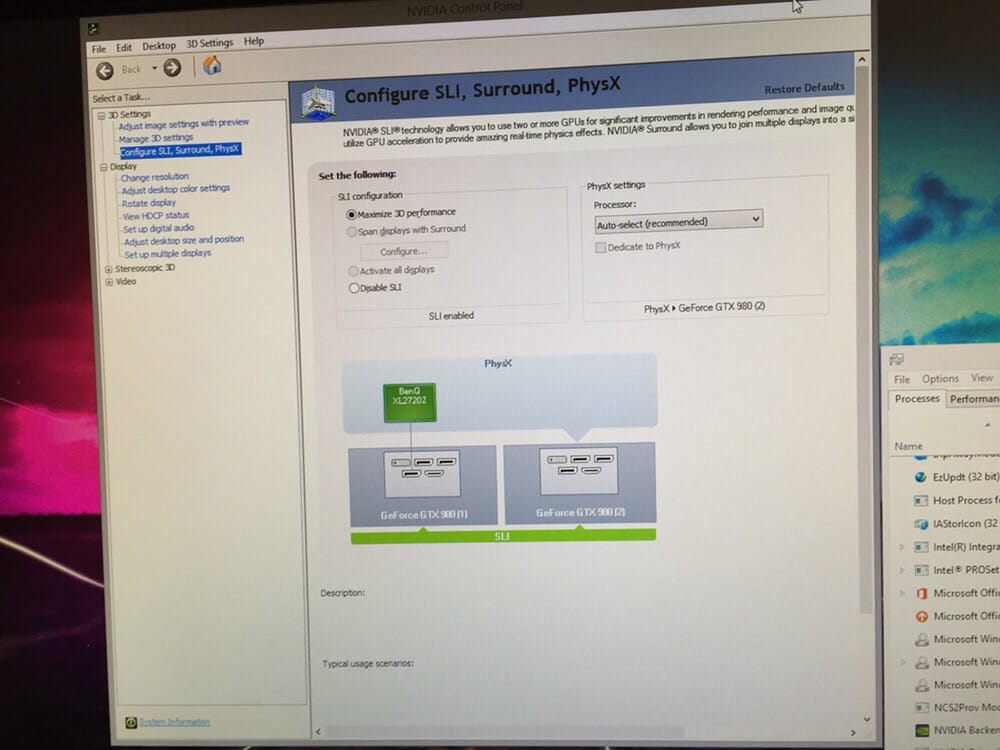This screenshot has height=750, width=1000.
Task: Select the Maximize 3D performance radio button
Action: coord(352,213)
